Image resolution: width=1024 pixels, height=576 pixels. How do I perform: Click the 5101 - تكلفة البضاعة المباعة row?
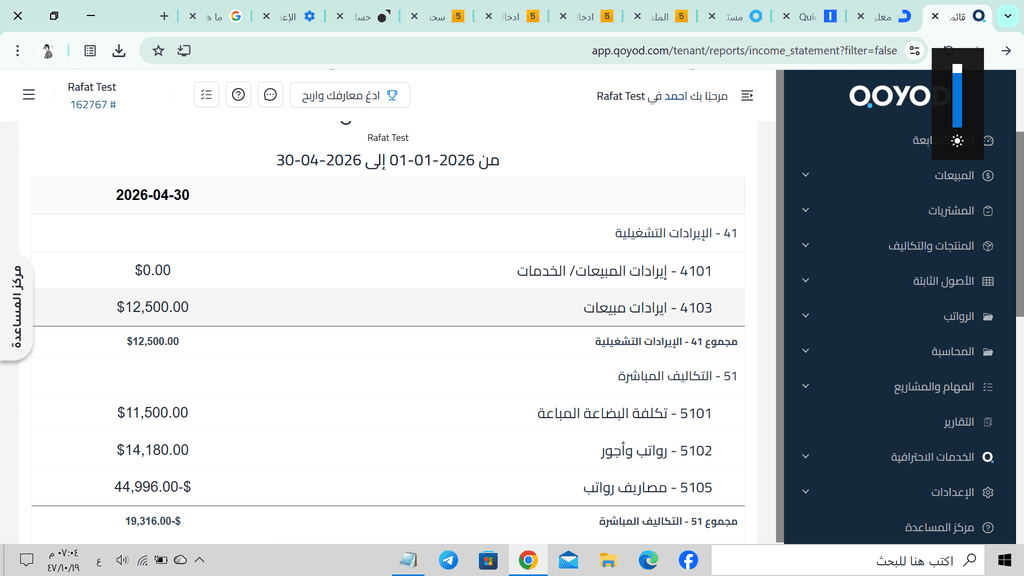[388, 413]
